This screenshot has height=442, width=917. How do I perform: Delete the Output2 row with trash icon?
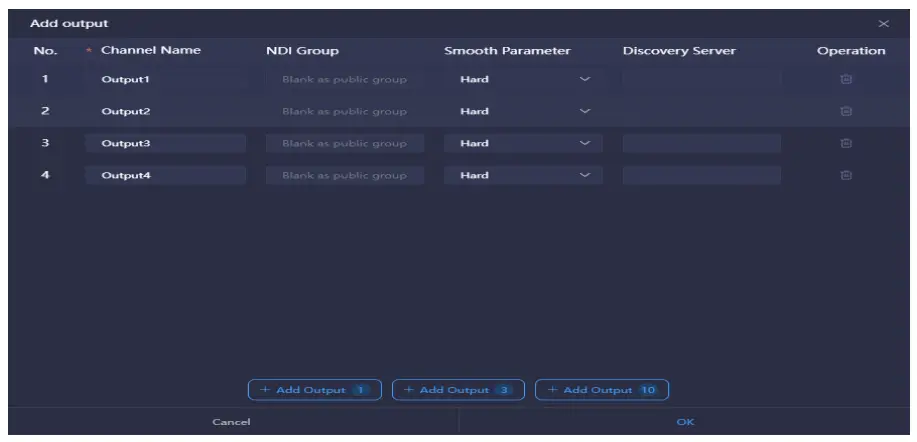(x=846, y=111)
